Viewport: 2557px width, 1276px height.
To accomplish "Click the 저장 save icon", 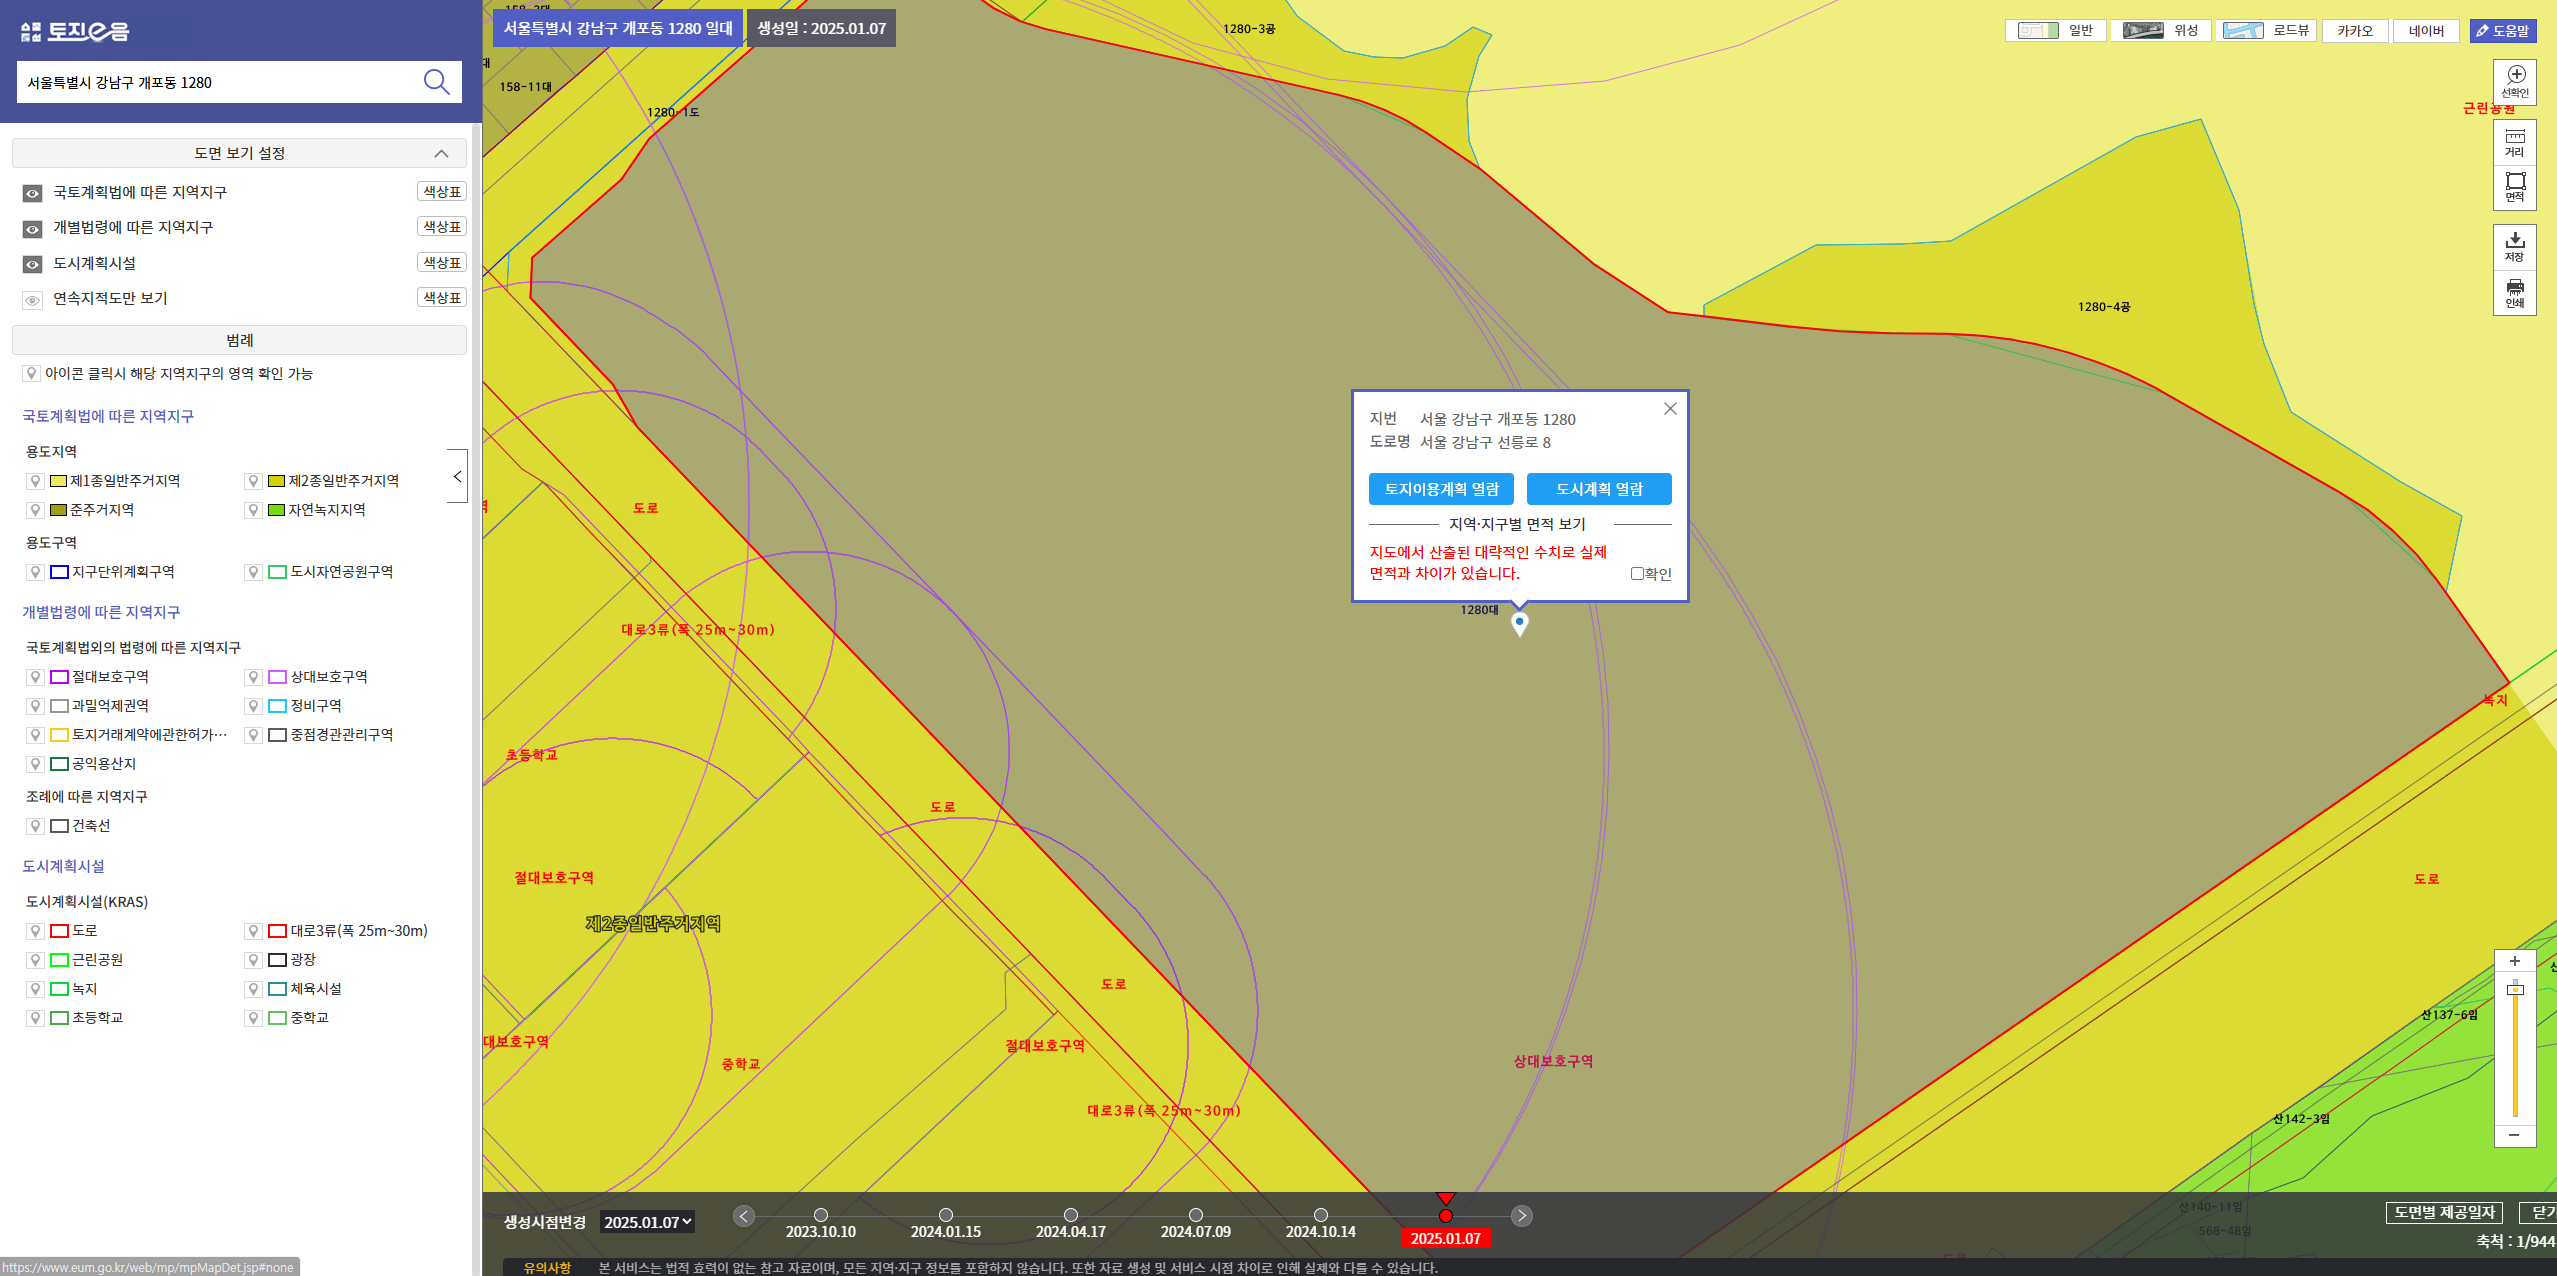I will coord(2514,247).
